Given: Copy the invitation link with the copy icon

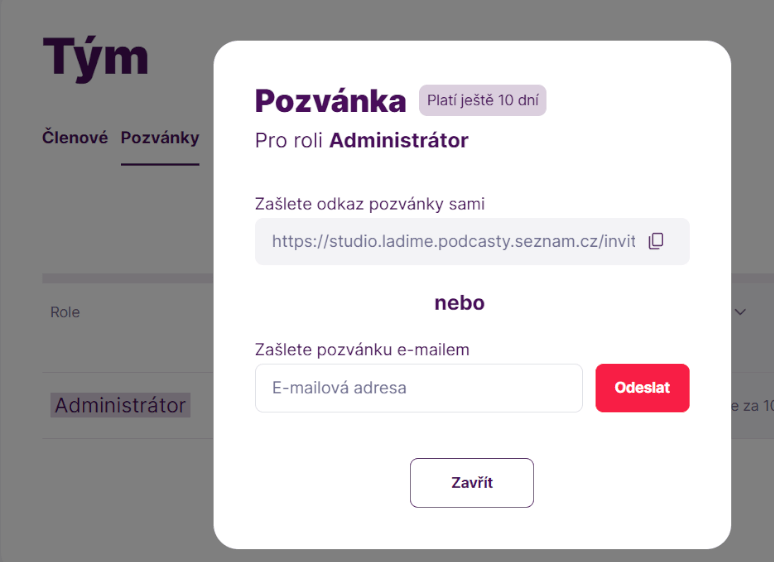Looking at the screenshot, I should [x=656, y=241].
